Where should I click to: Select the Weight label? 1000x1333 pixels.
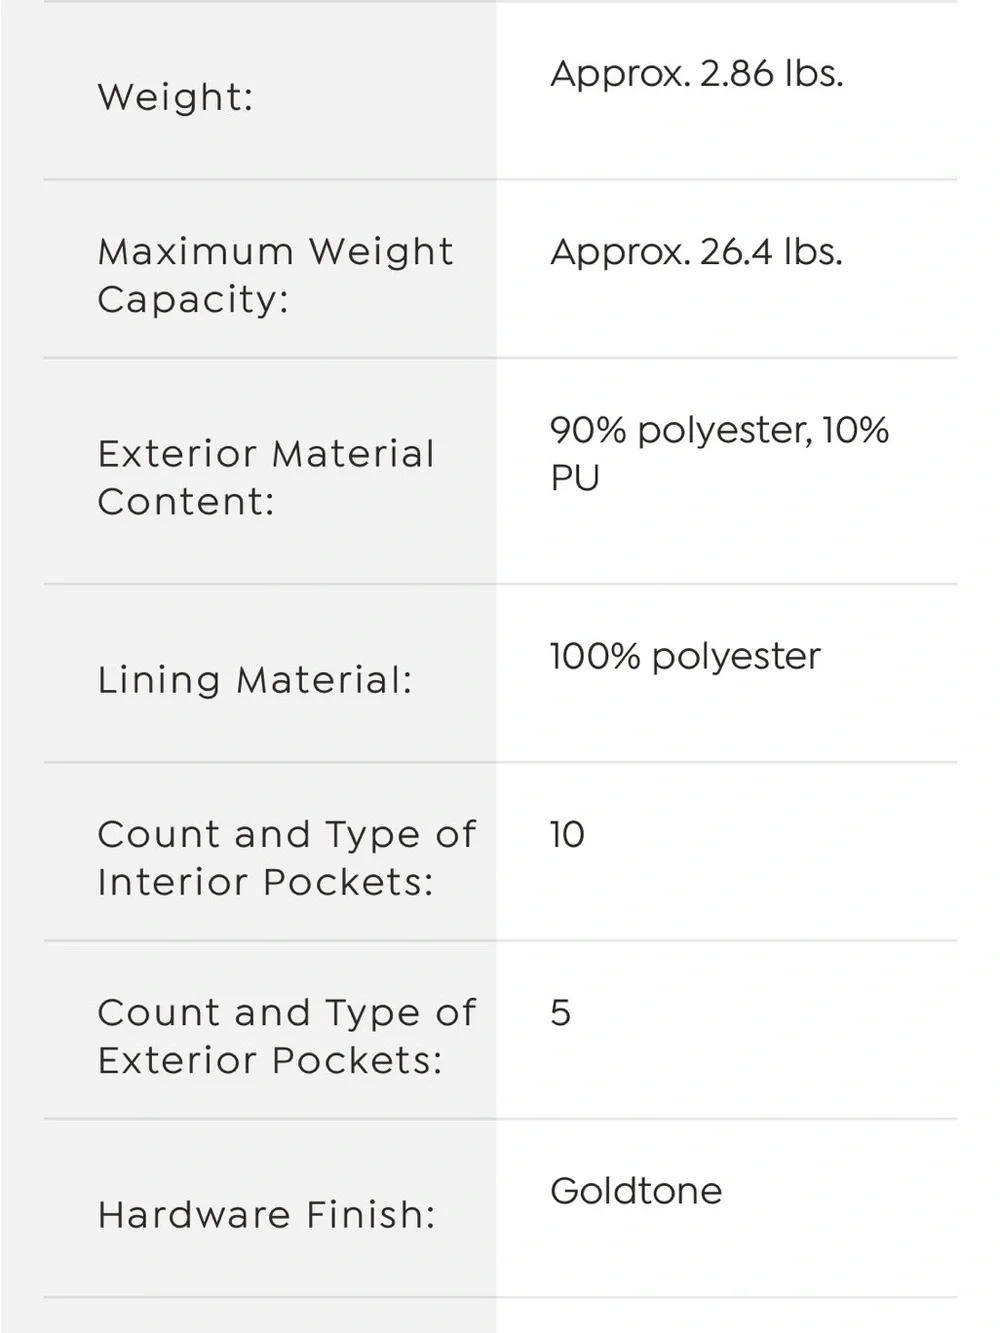pyautogui.click(x=175, y=98)
